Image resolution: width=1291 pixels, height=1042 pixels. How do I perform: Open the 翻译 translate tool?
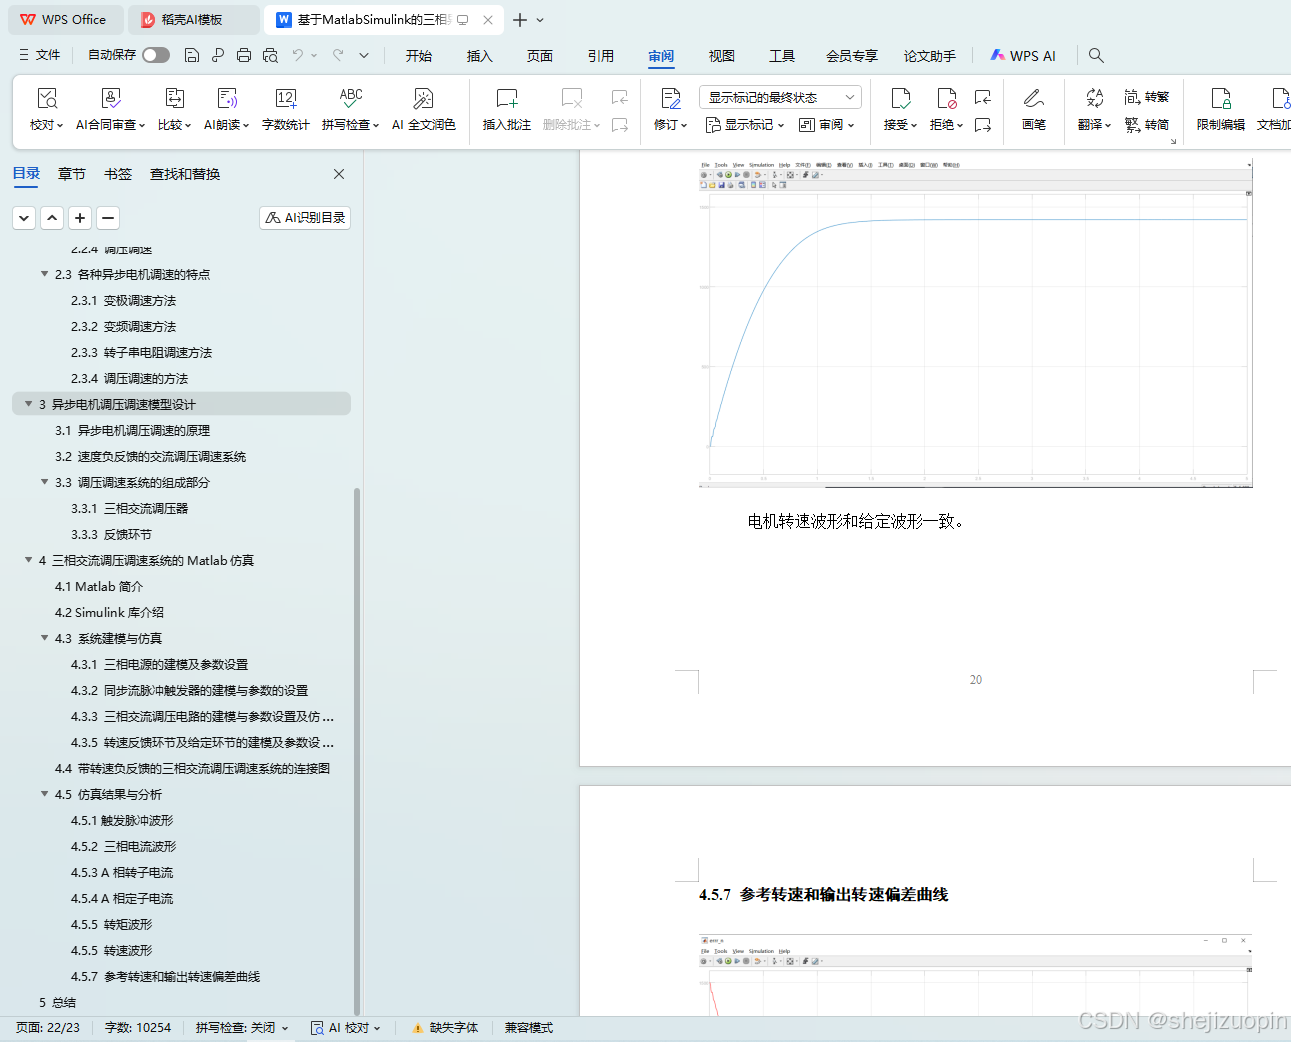pyautogui.click(x=1094, y=109)
